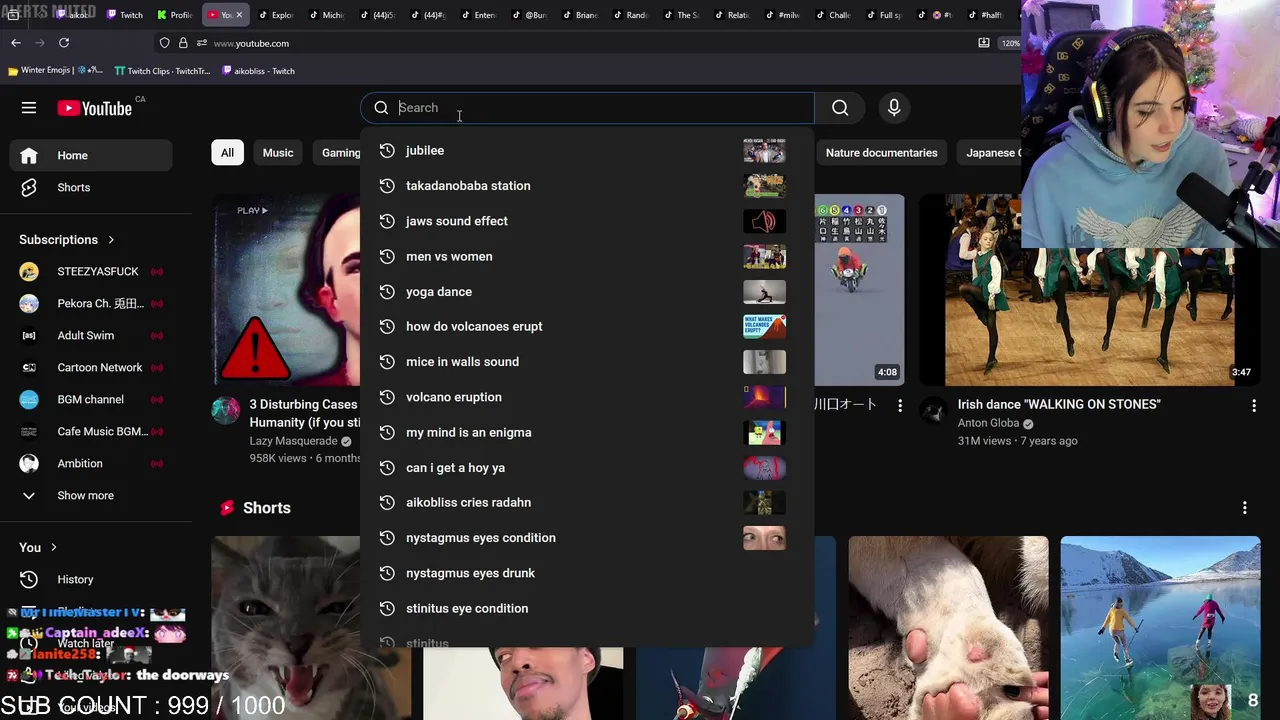The width and height of the screenshot is (1280, 720).
Task: Open the Lazy Masquerade channel avatar
Action: pos(226,410)
